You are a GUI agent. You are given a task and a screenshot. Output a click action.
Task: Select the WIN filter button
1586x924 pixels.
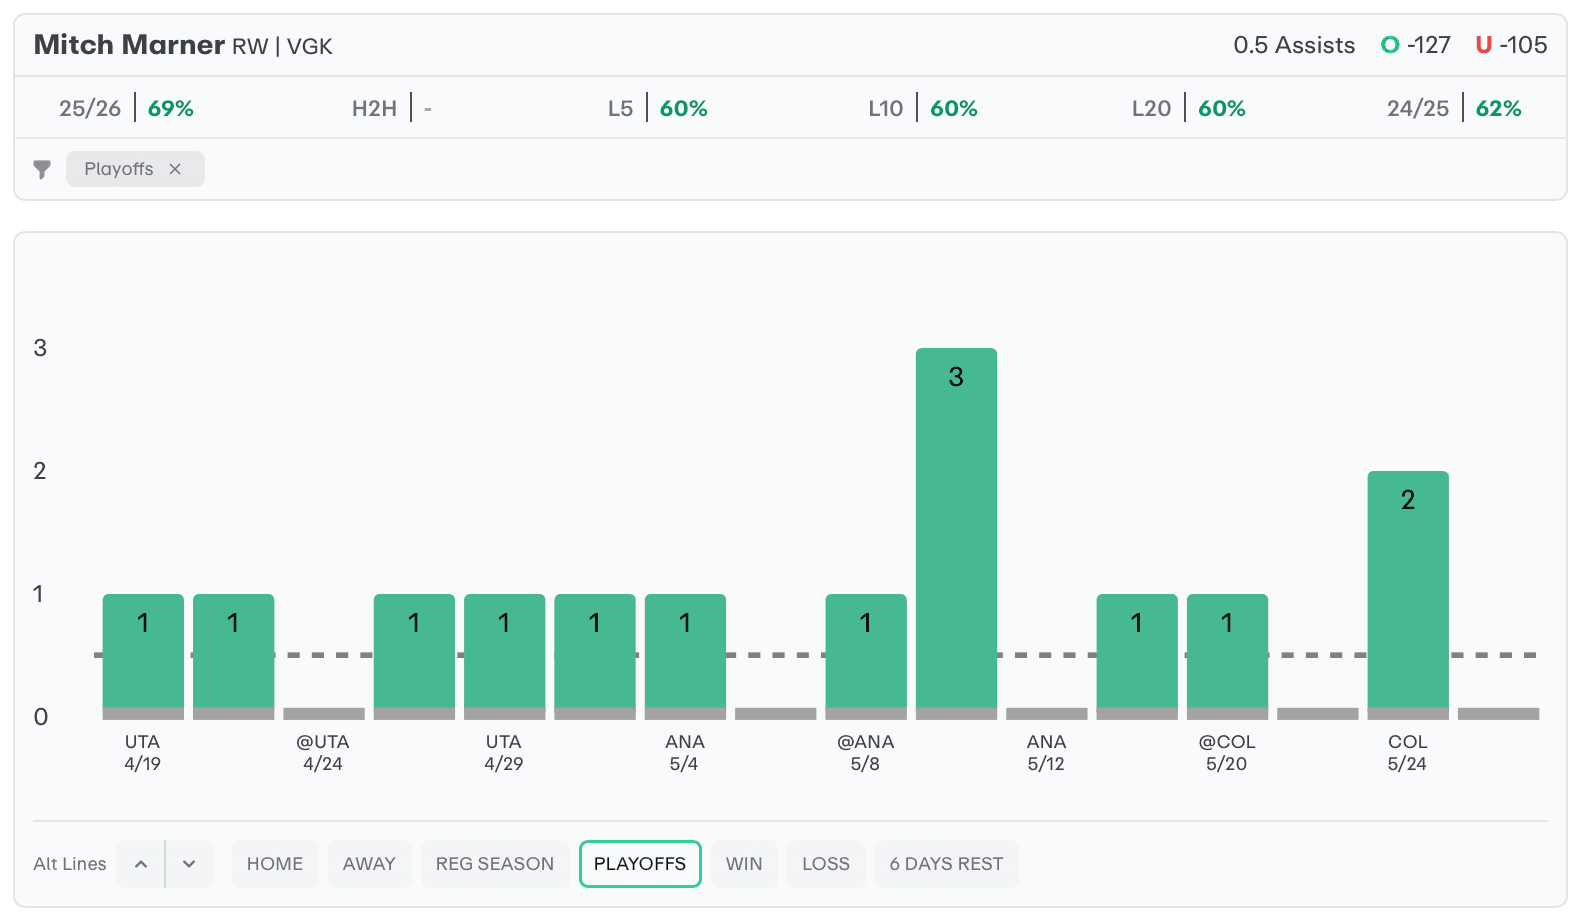pos(744,864)
